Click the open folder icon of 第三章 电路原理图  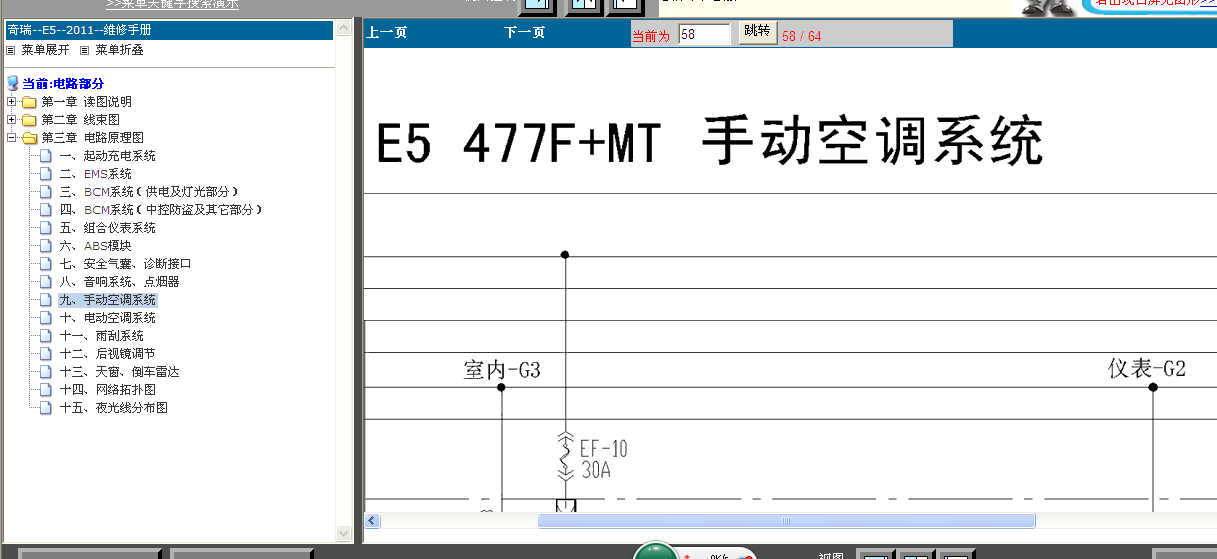[29, 138]
